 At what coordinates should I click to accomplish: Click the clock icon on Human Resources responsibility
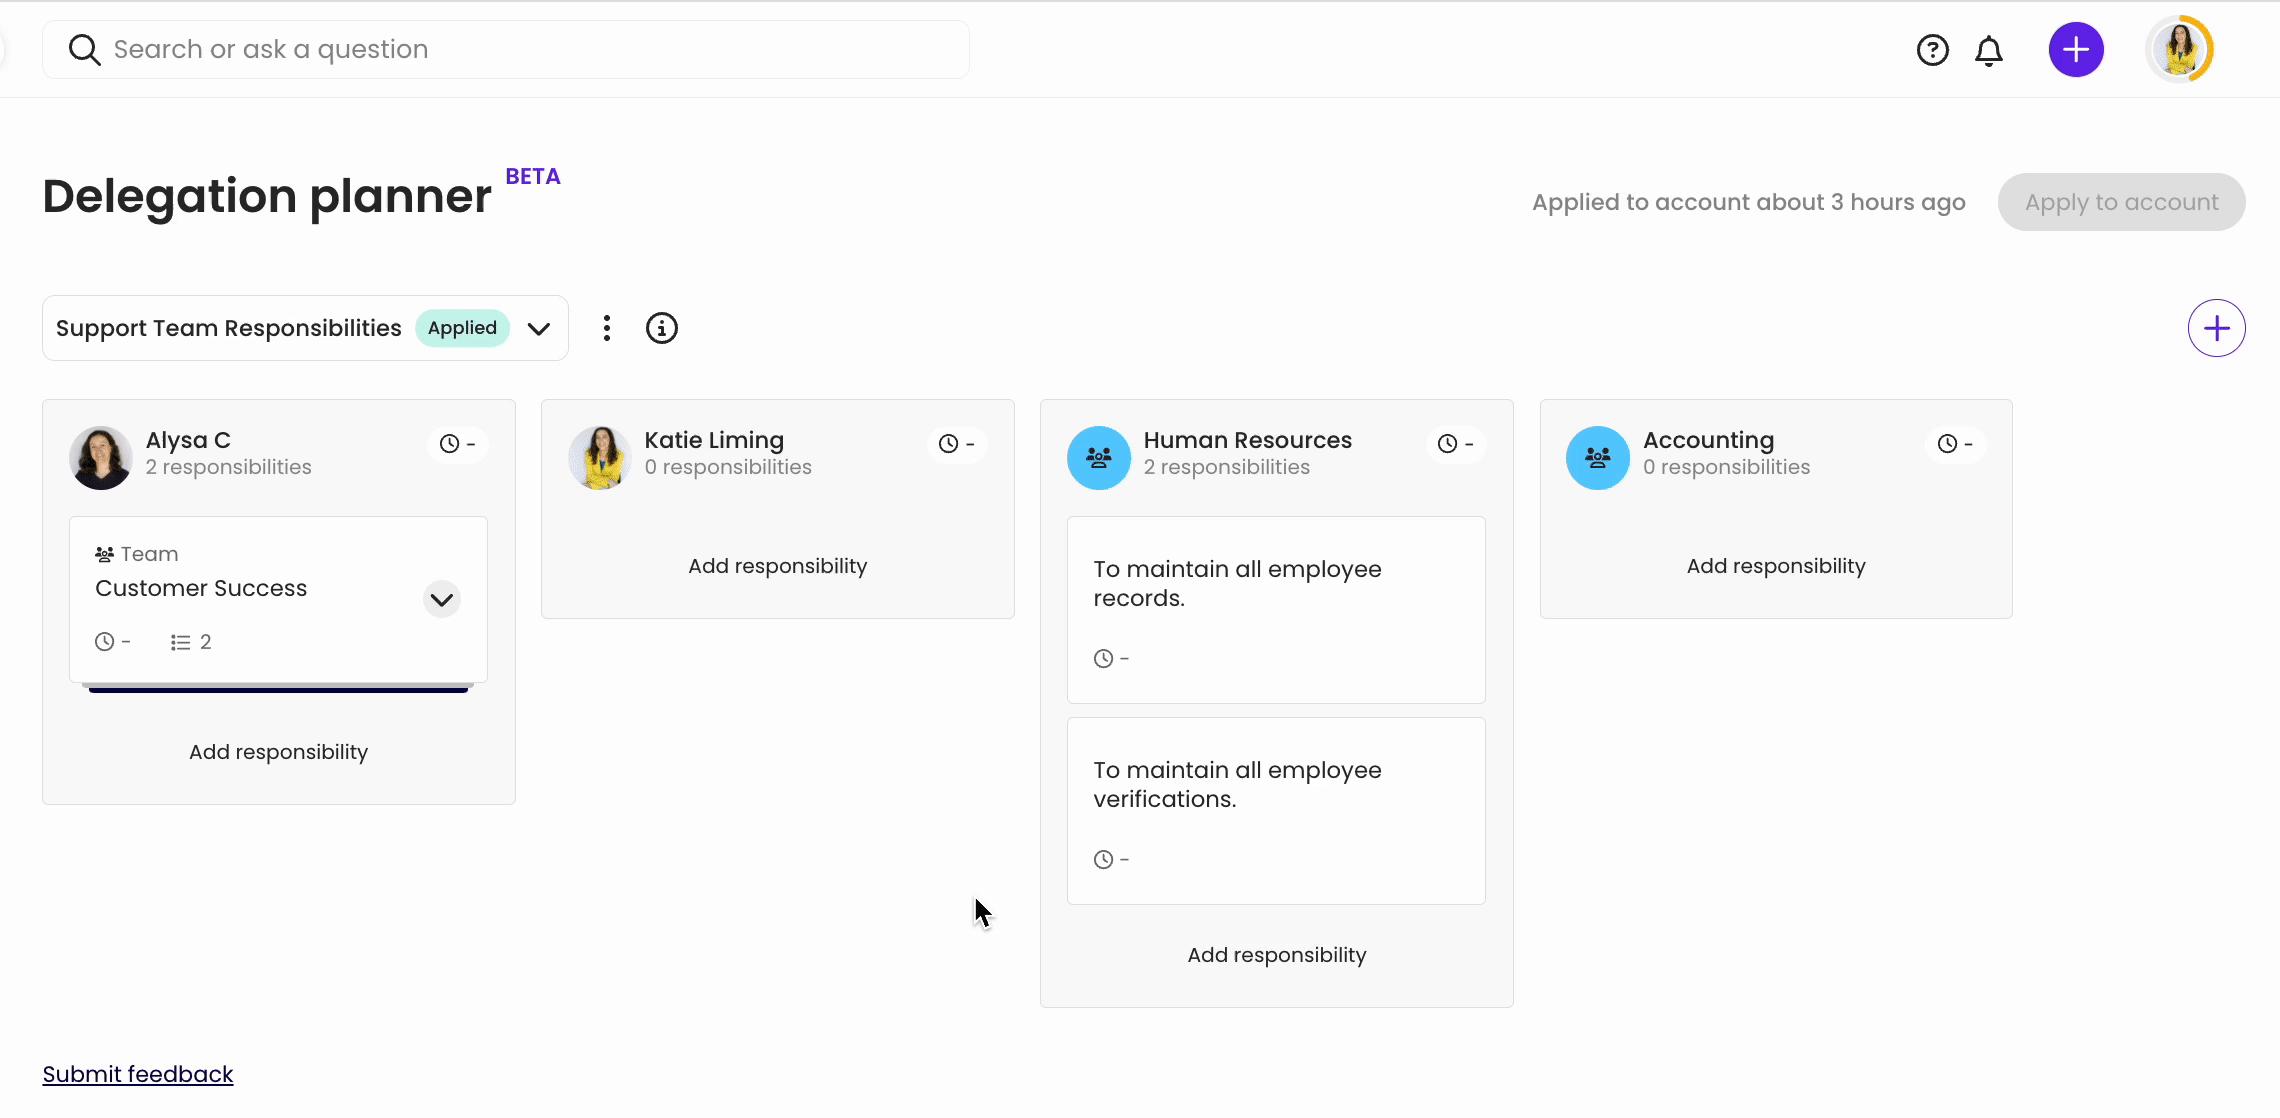1105,659
